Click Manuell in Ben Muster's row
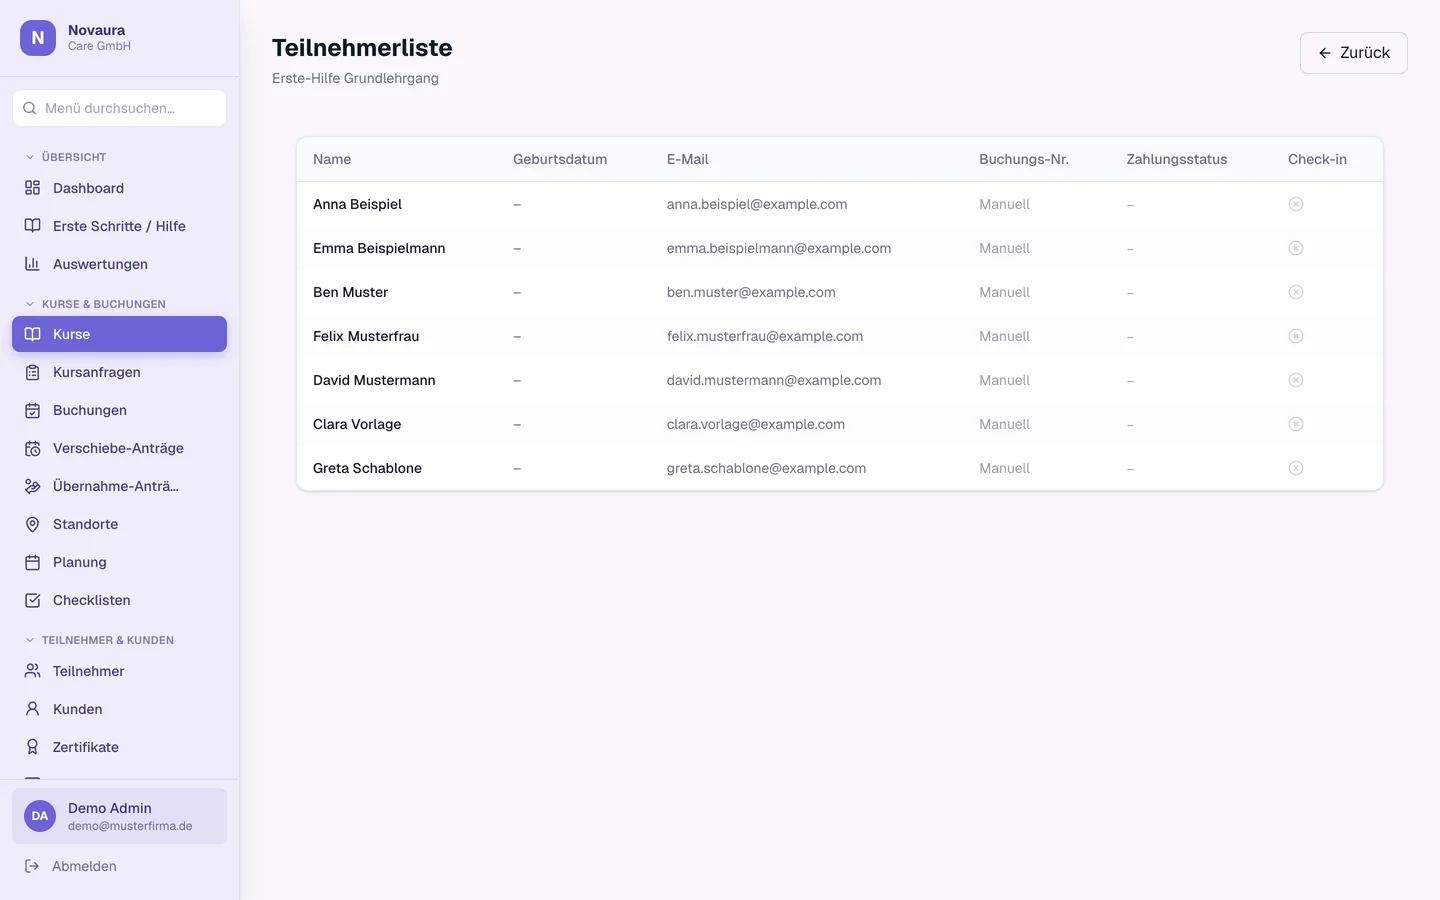The width and height of the screenshot is (1440, 900). pos(1004,292)
